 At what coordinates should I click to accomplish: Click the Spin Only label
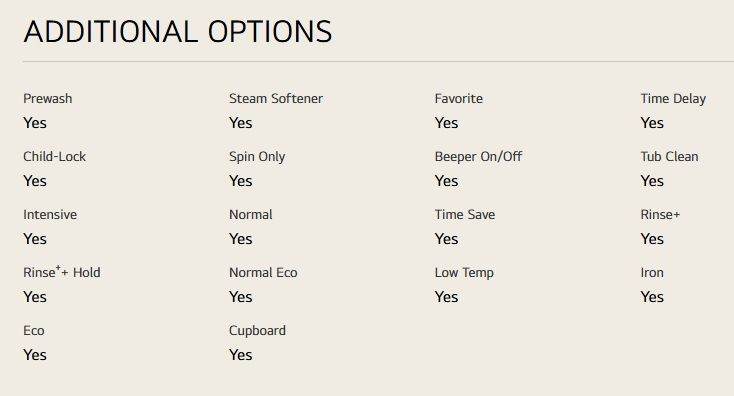(x=257, y=157)
